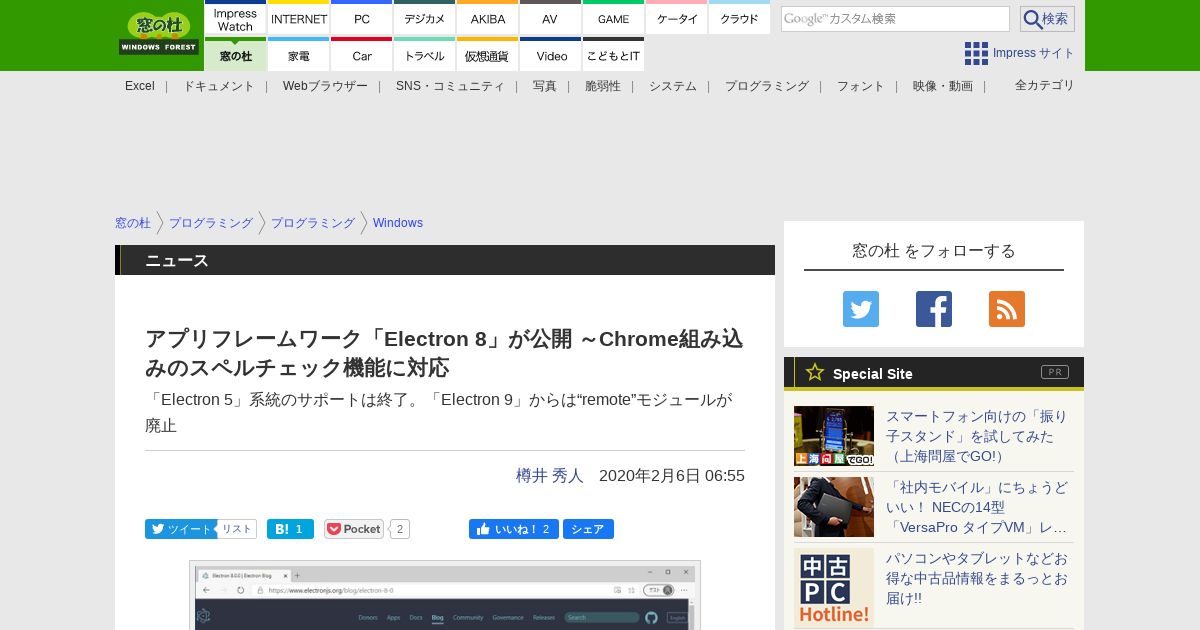
Task: Open 全カテゴリ all categories link
Action: pyautogui.click(x=1044, y=85)
